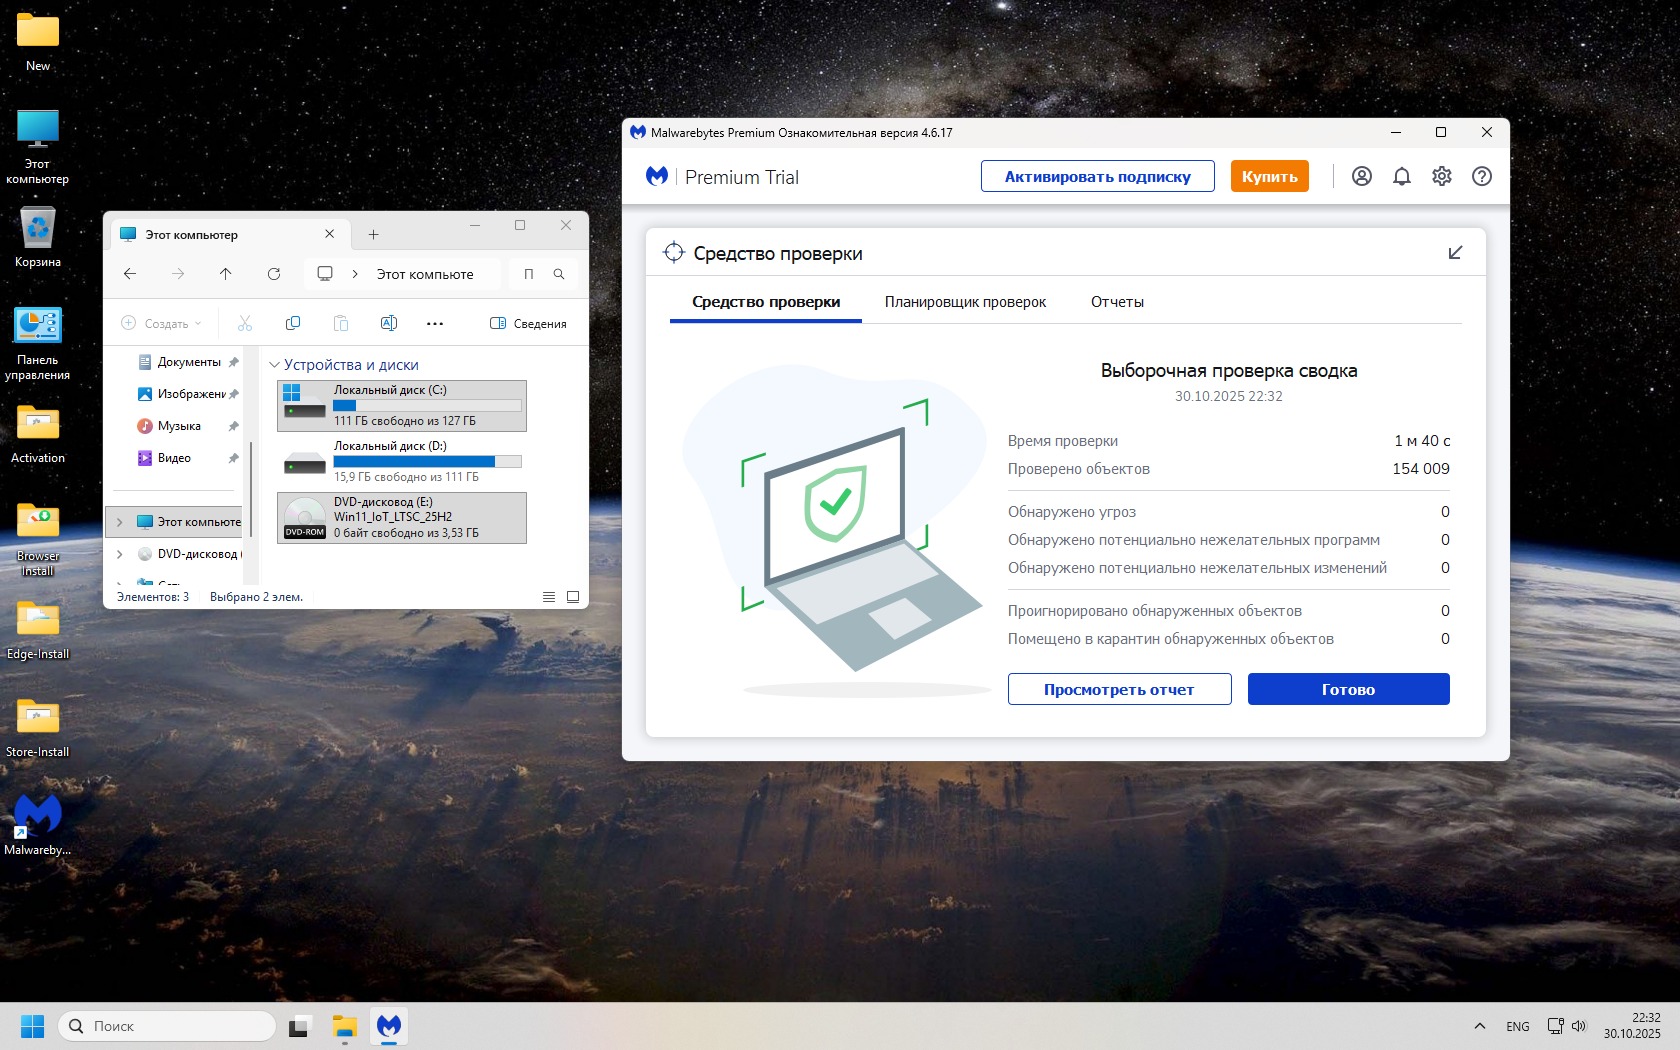Open Malwarebytes settings gear

pyautogui.click(x=1441, y=176)
